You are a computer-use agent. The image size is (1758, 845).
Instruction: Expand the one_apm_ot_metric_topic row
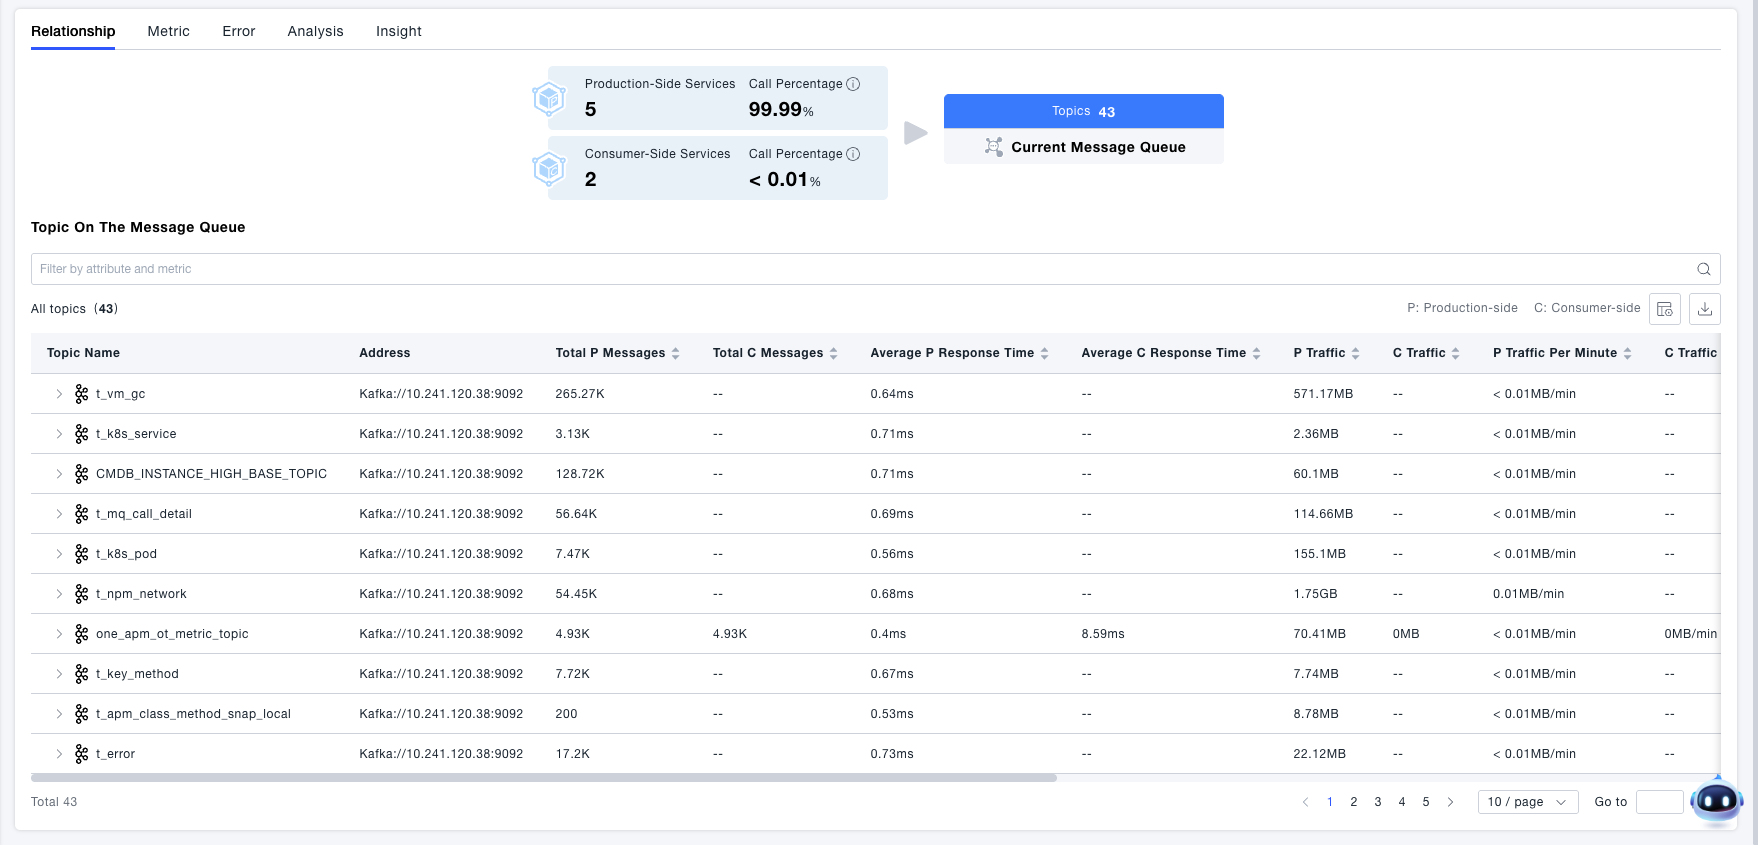59,634
